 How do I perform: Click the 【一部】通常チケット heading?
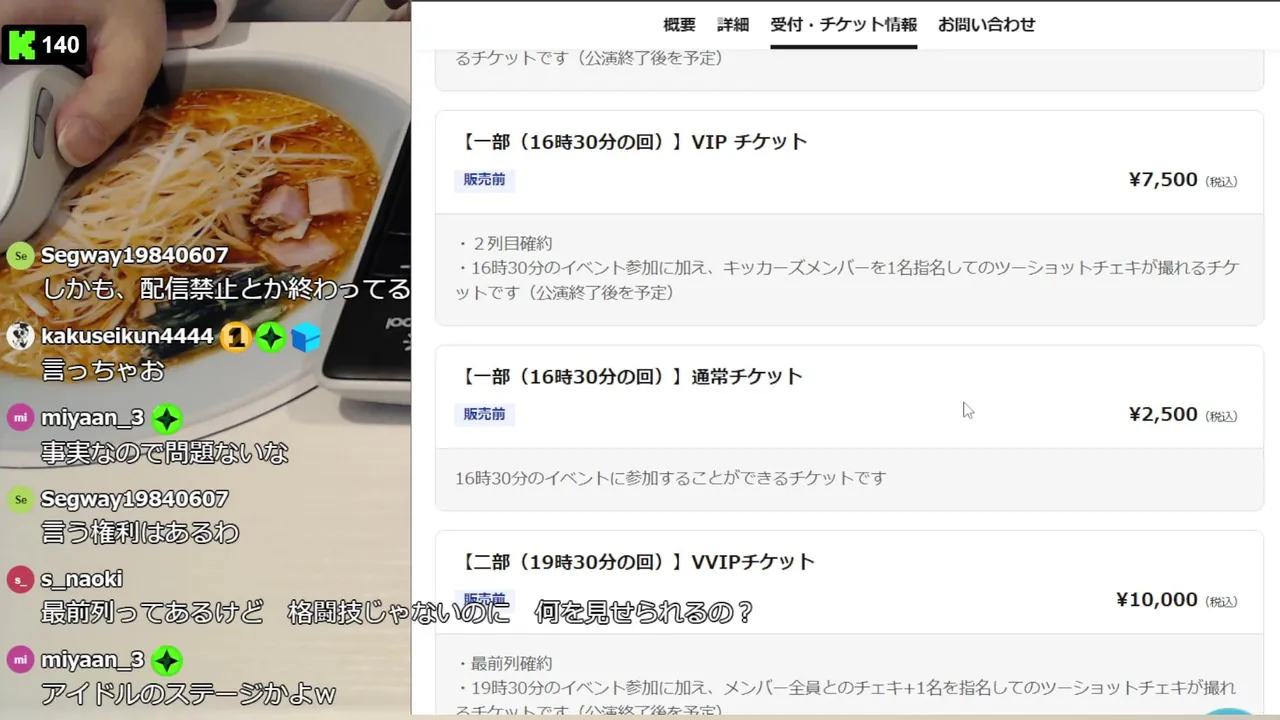pos(629,377)
